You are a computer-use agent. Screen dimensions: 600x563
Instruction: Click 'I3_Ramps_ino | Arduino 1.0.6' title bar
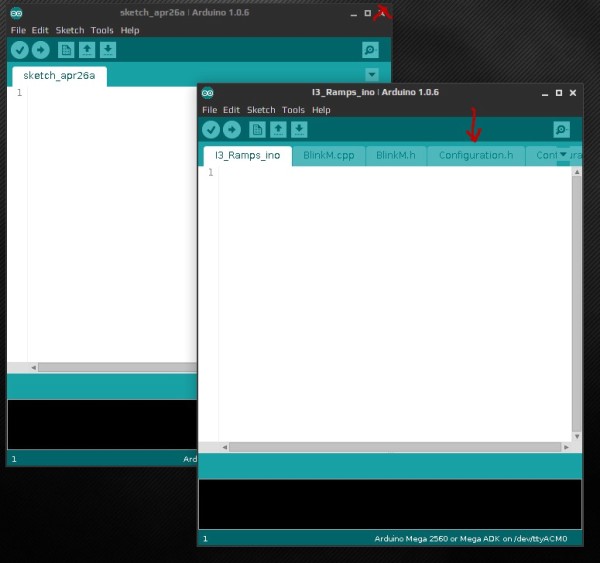click(x=375, y=92)
